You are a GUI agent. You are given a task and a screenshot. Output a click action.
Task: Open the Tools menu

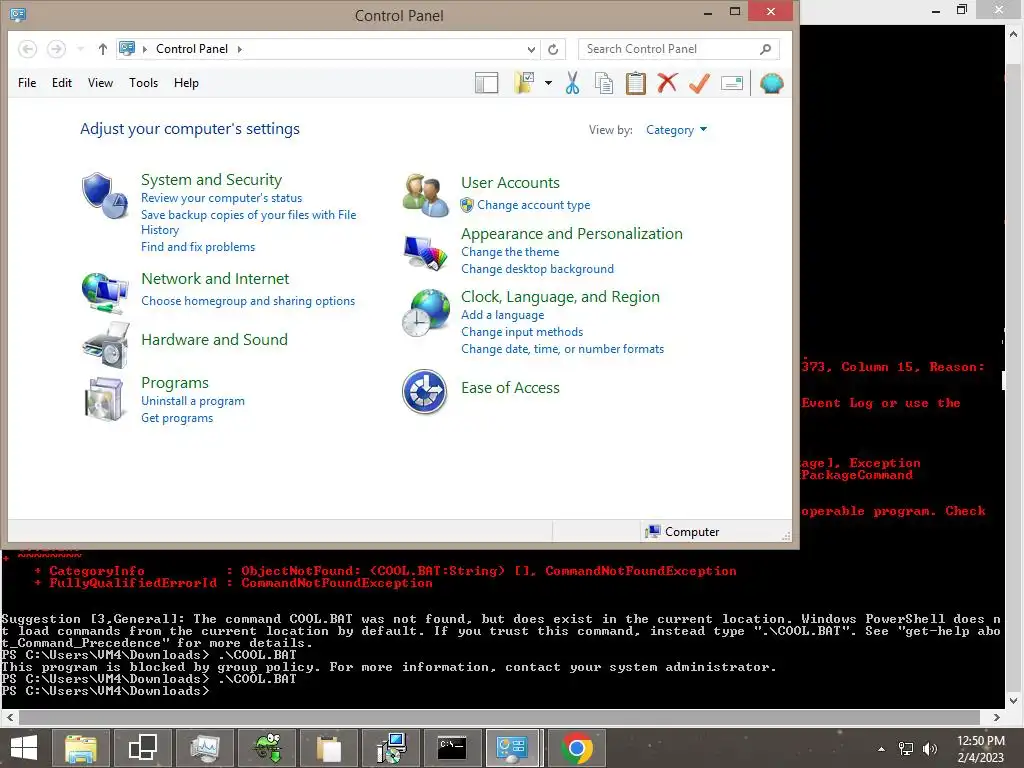point(144,83)
